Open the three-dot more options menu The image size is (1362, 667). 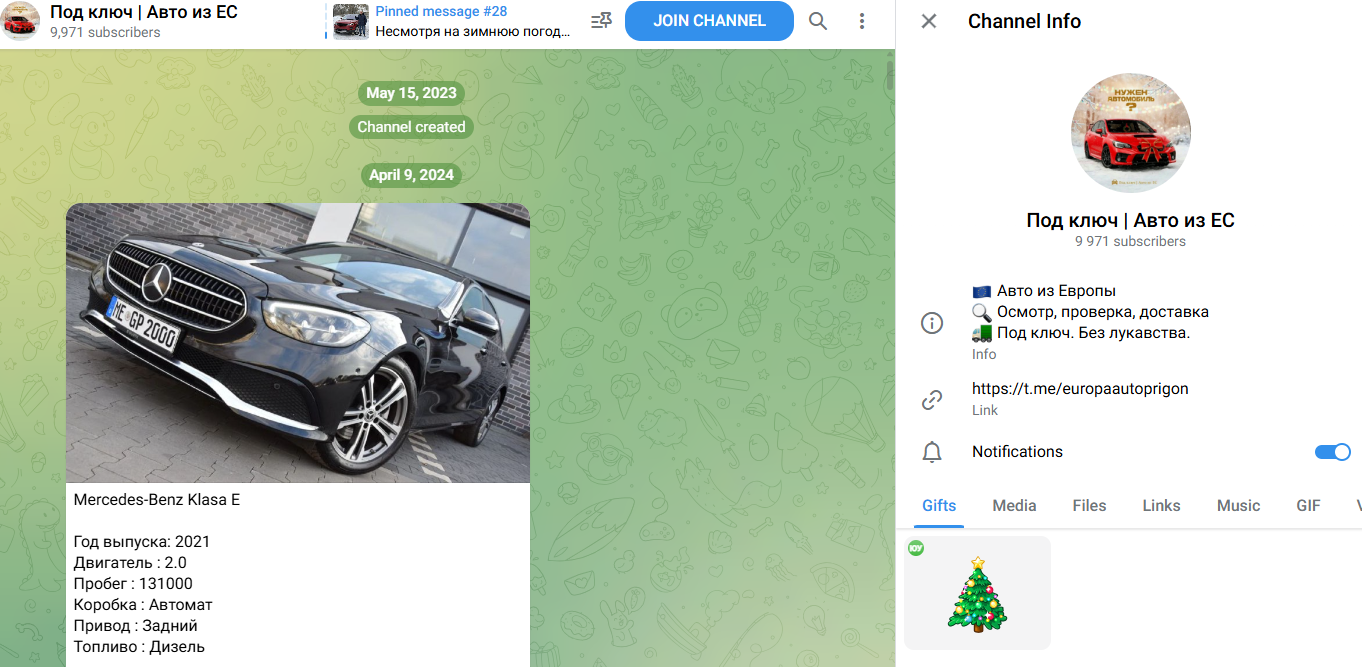pyautogui.click(x=863, y=21)
